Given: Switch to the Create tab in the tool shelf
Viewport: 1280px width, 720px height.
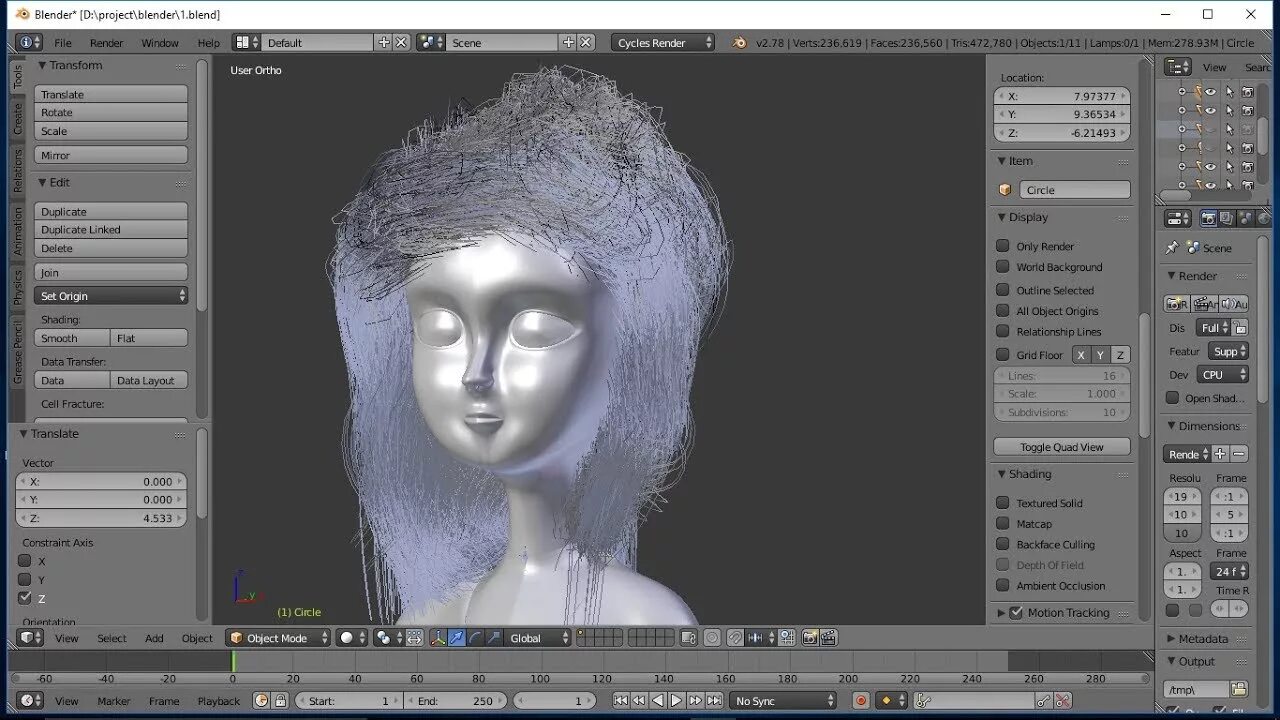Looking at the screenshot, I should pyautogui.click(x=18, y=120).
